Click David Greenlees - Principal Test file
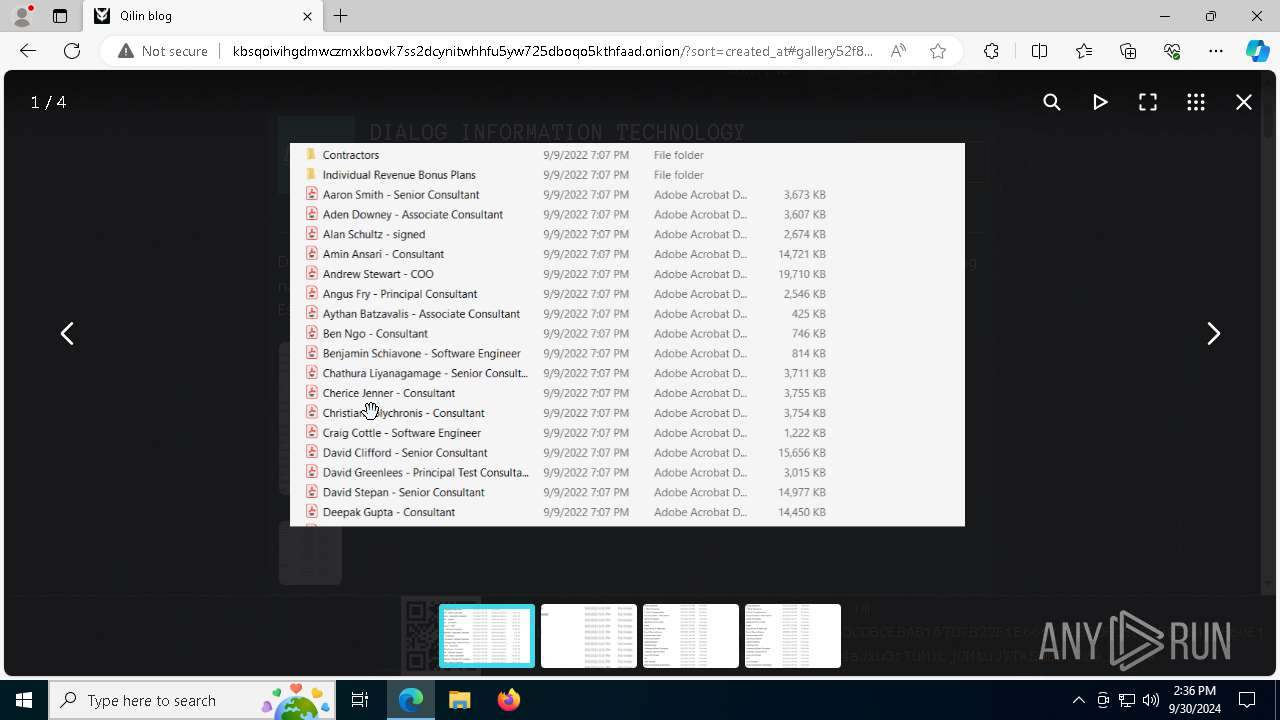 [x=627, y=472]
